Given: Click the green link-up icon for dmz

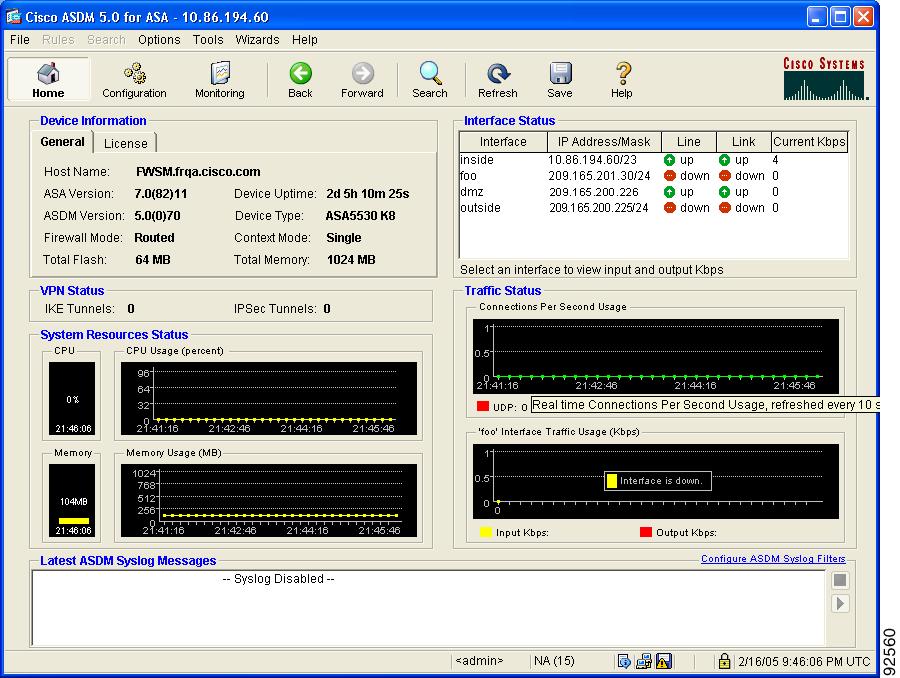Looking at the screenshot, I should [724, 192].
